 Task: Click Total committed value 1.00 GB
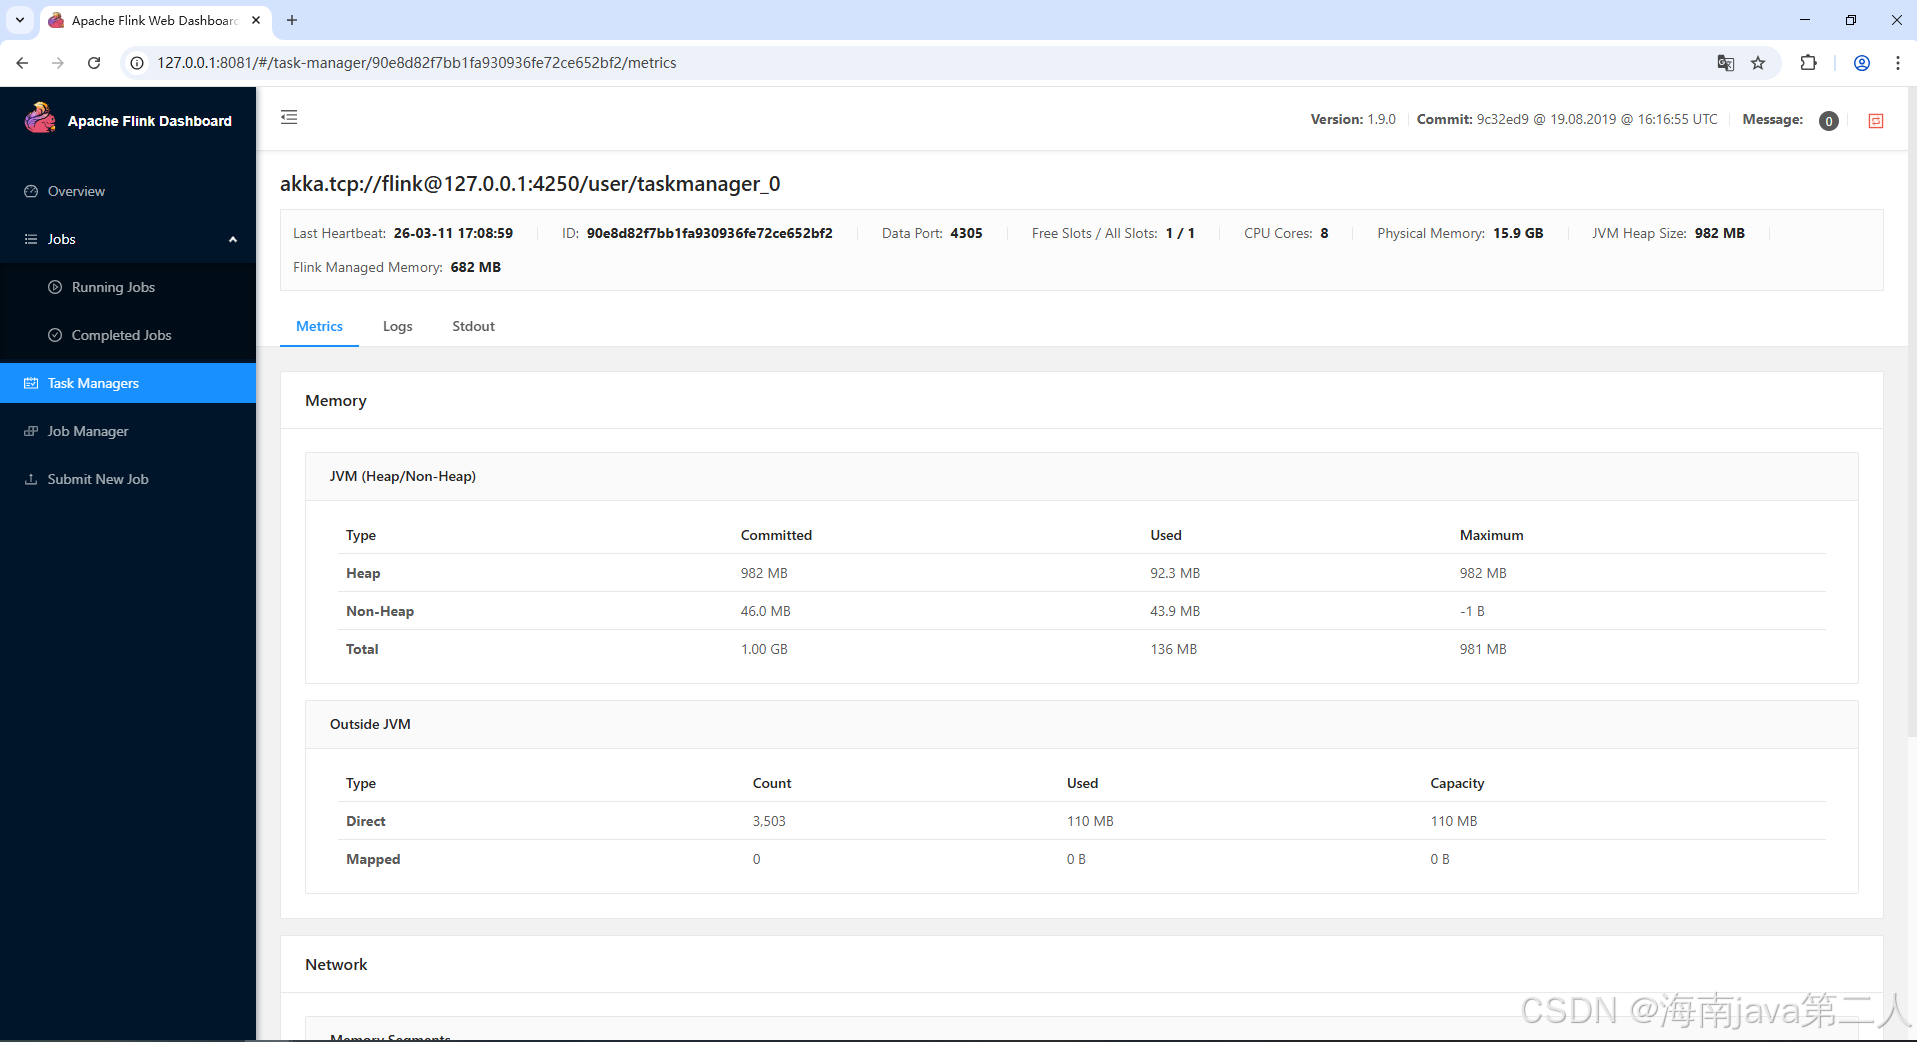coord(764,649)
